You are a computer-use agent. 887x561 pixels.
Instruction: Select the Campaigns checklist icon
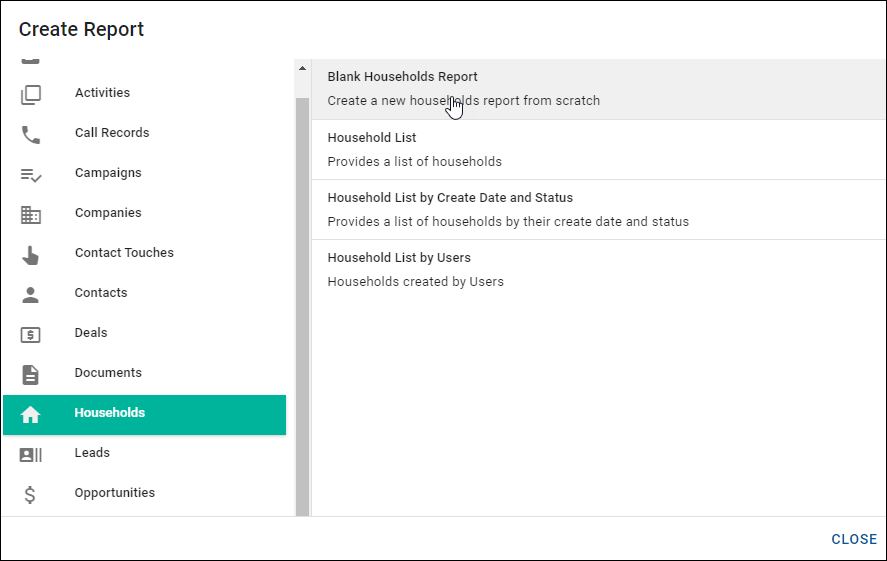(x=31, y=174)
